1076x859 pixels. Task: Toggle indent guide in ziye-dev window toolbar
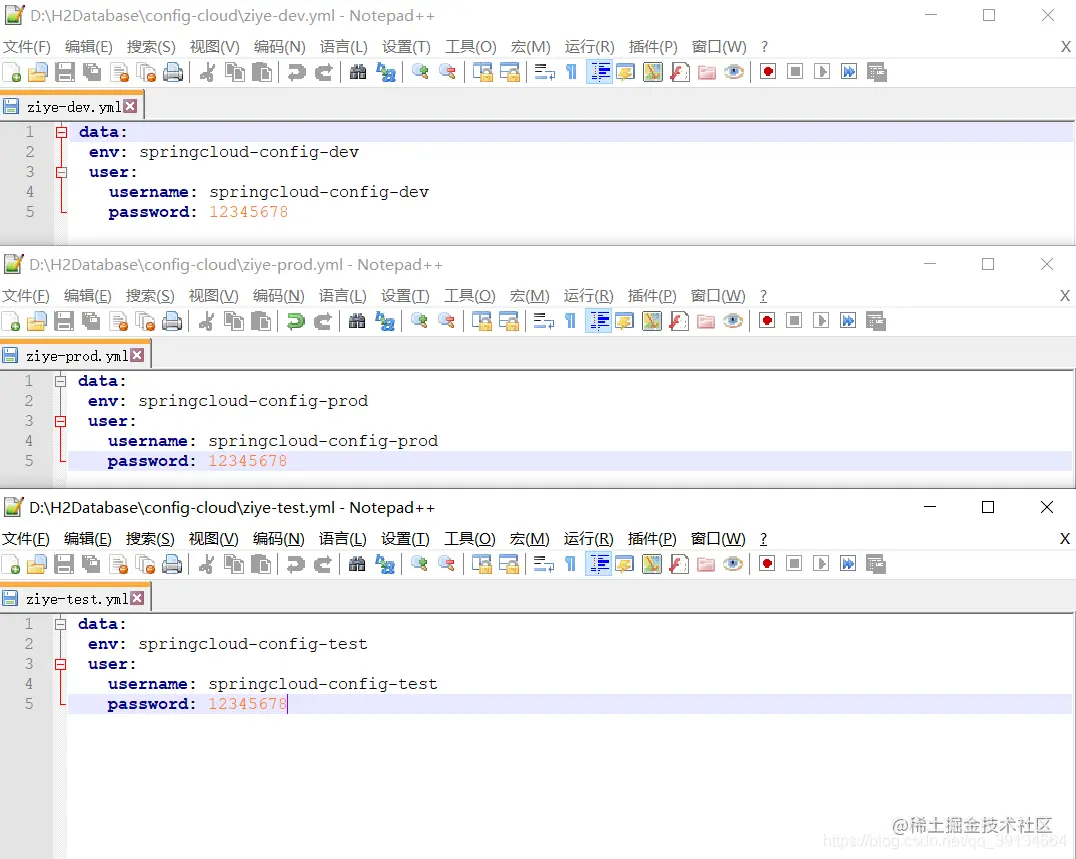(599, 72)
